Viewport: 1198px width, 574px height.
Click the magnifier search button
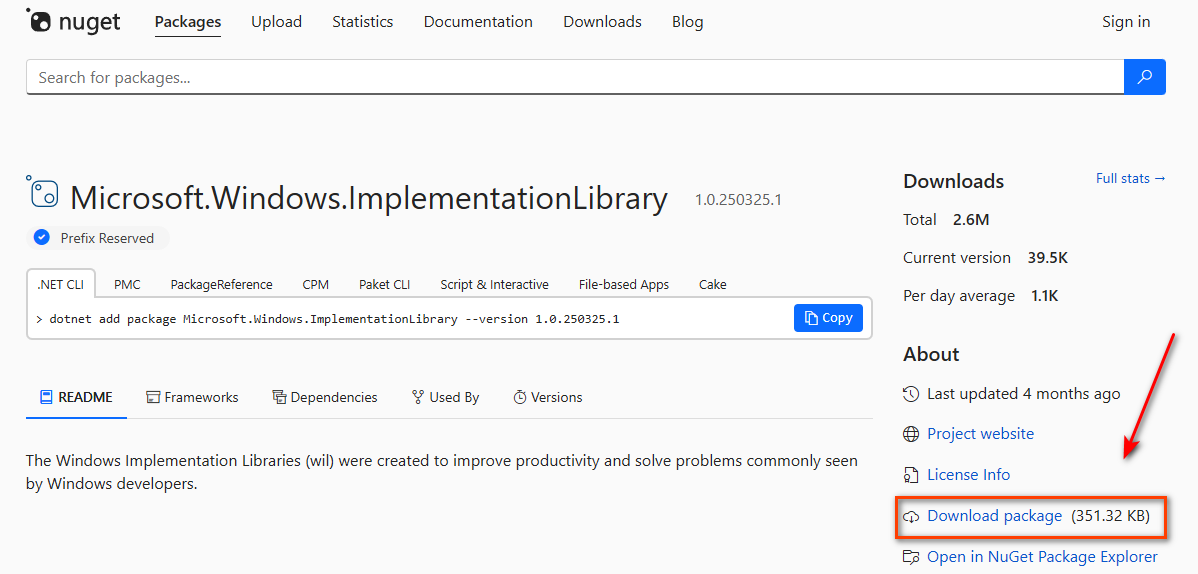pyautogui.click(x=1145, y=76)
